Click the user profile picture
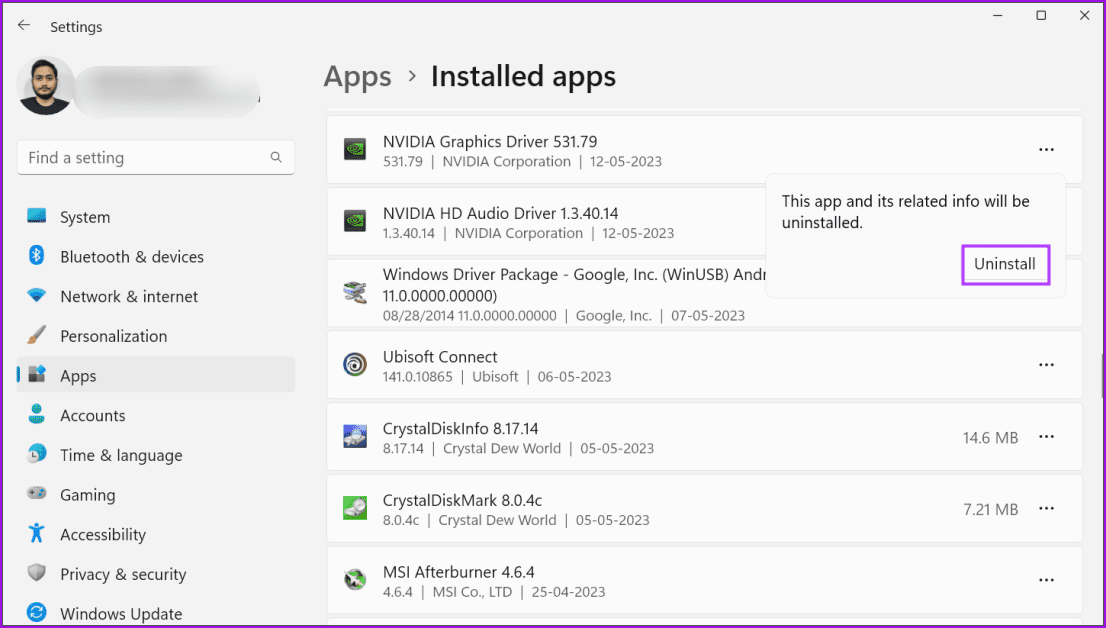Image resolution: width=1106 pixels, height=628 pixels. tap(46, 86)
